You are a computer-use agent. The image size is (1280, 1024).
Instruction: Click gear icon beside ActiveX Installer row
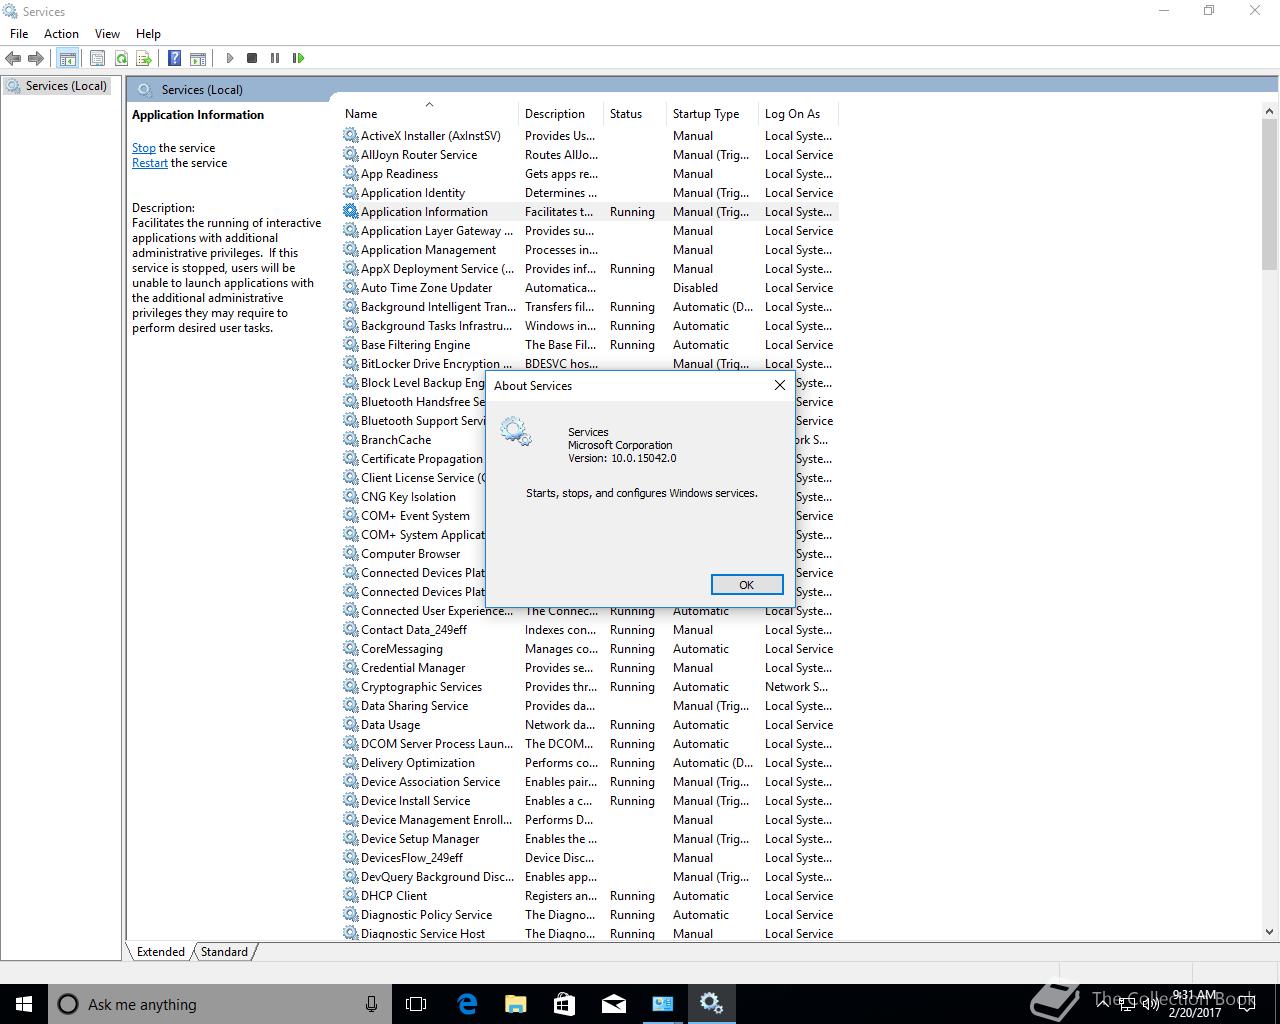(350, 135)
